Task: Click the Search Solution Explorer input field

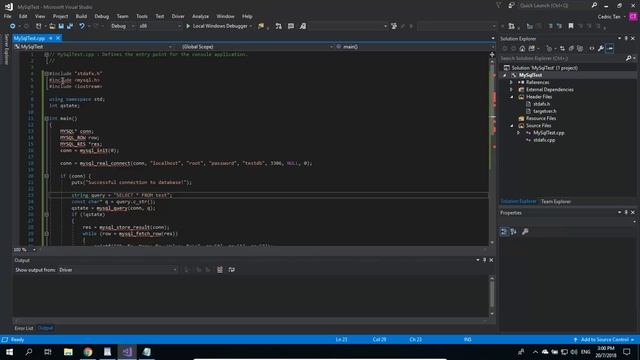Action: [x=562, y=58]
